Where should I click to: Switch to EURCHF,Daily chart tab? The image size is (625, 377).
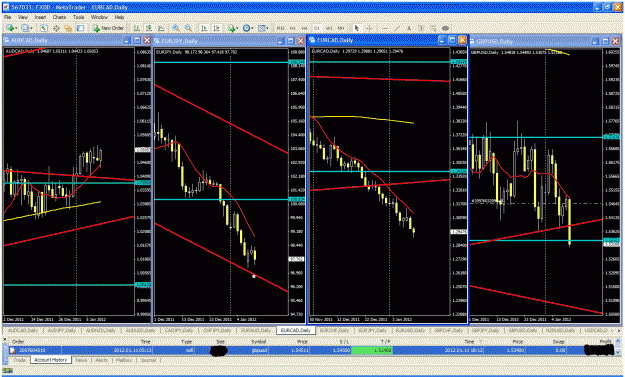tap(334, 330)
